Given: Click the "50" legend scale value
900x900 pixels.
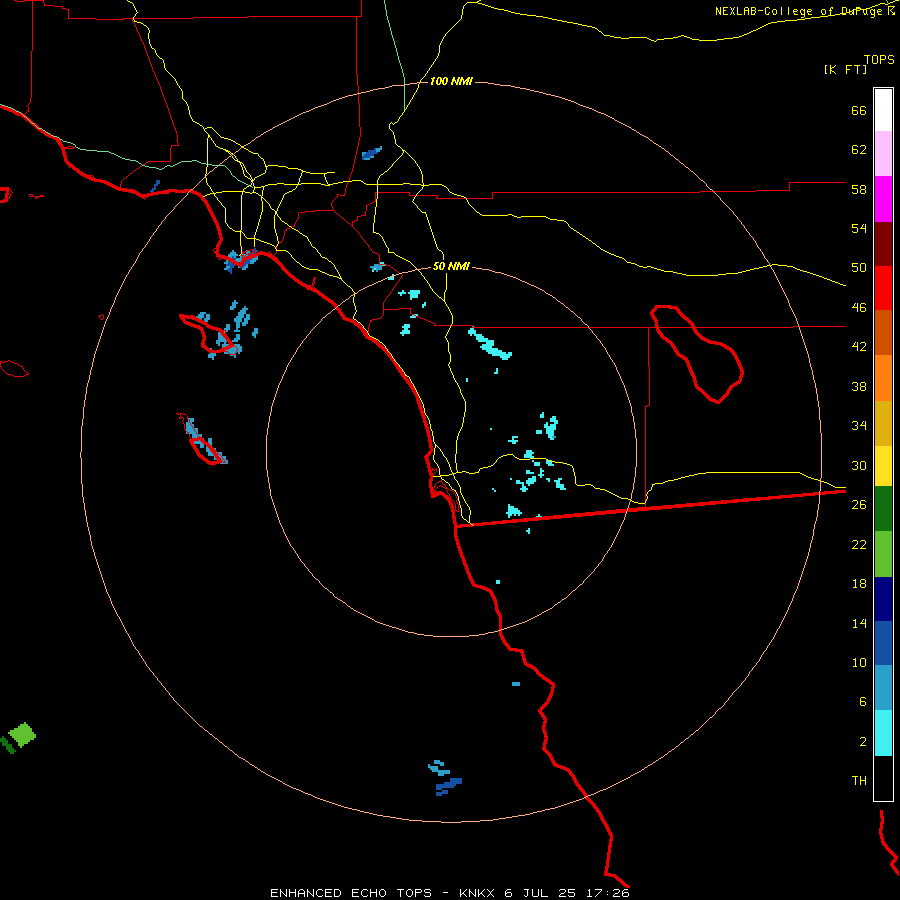Looking at the screenshot, I should (x=859, y=268).
